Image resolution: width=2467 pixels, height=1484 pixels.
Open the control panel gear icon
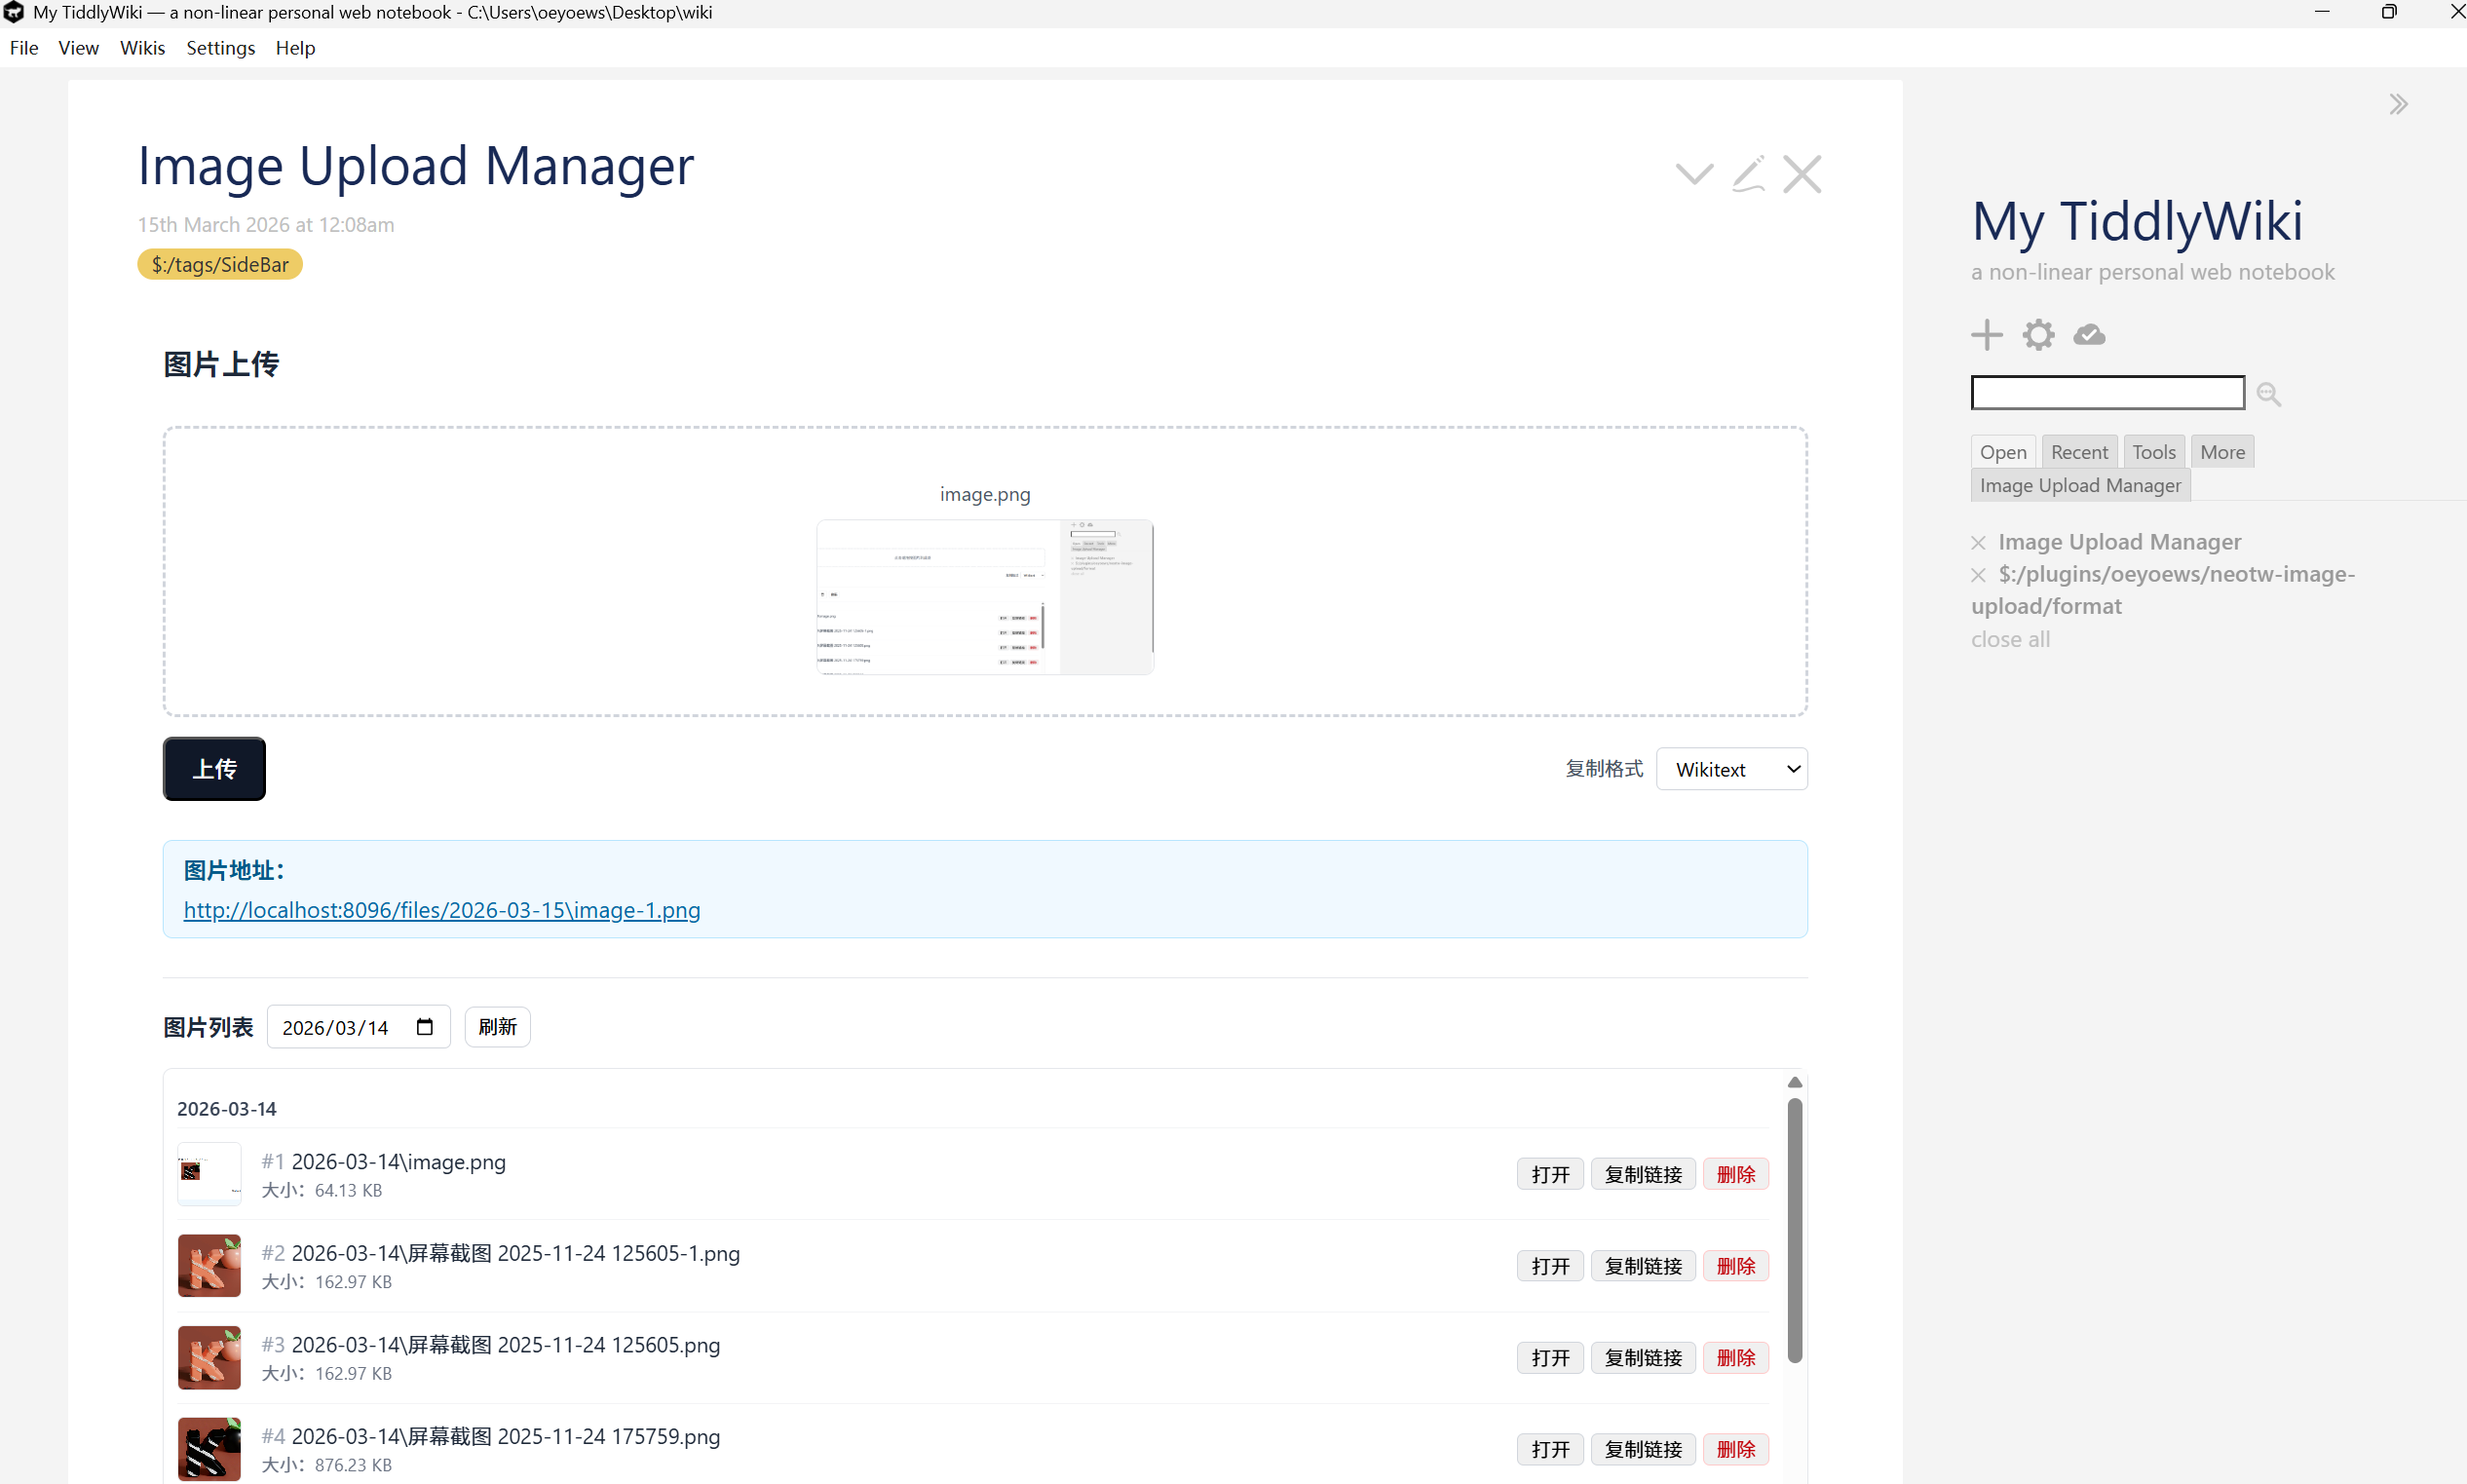(2038, 335)
